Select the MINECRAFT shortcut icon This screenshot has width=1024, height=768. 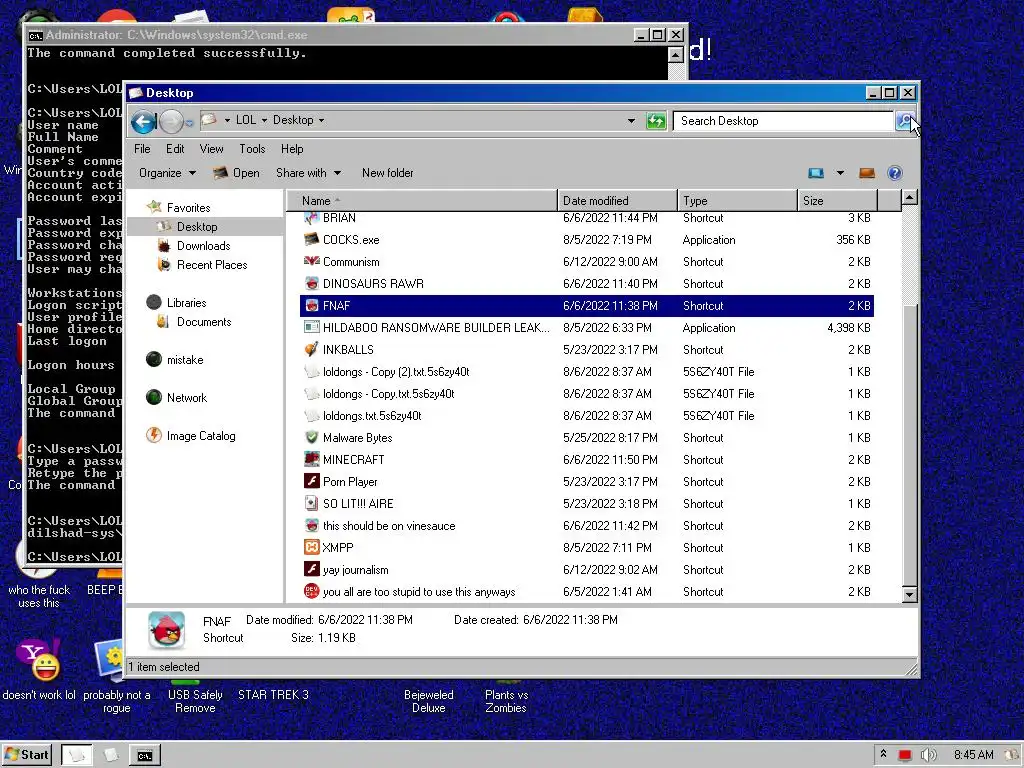[x=312, y=460]
